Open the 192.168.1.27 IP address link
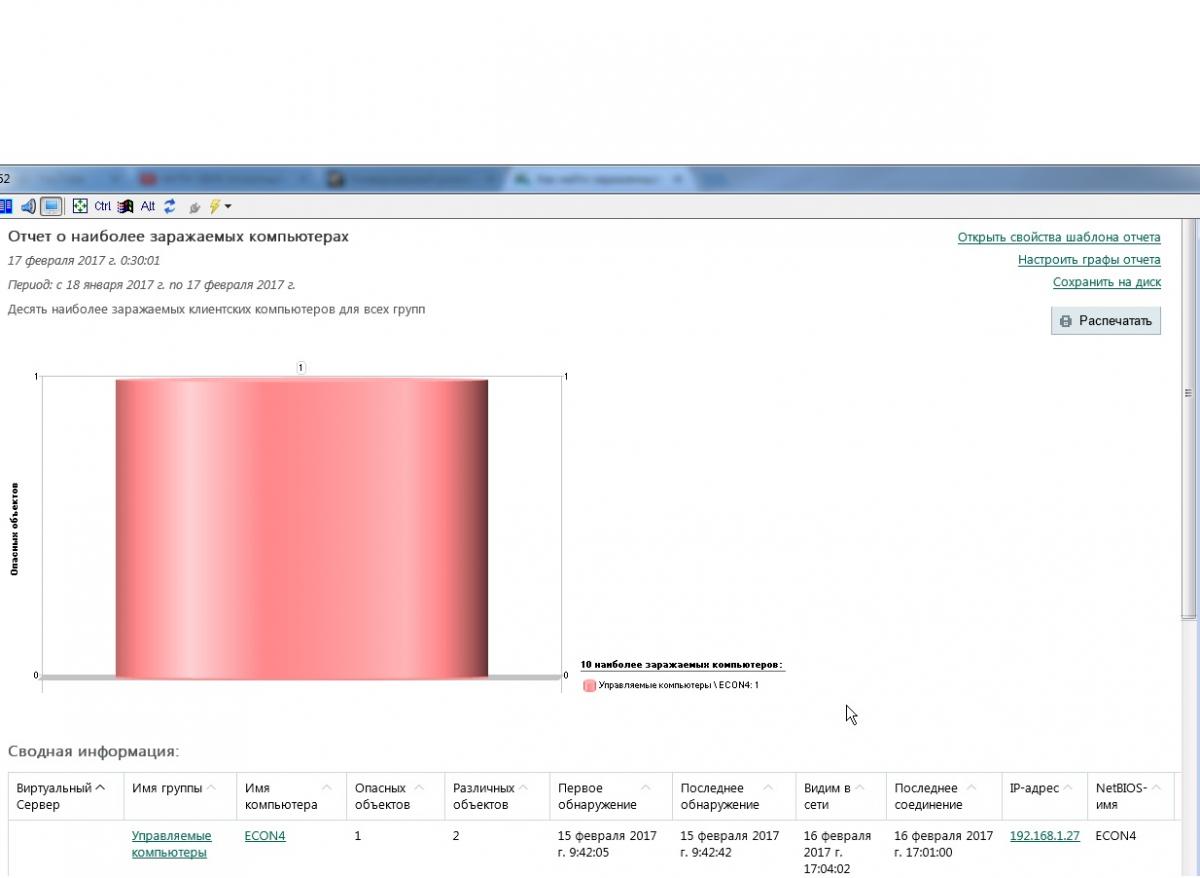Image resolution: width=1200 pixels, height=878 pixels. coord(1045,836)
